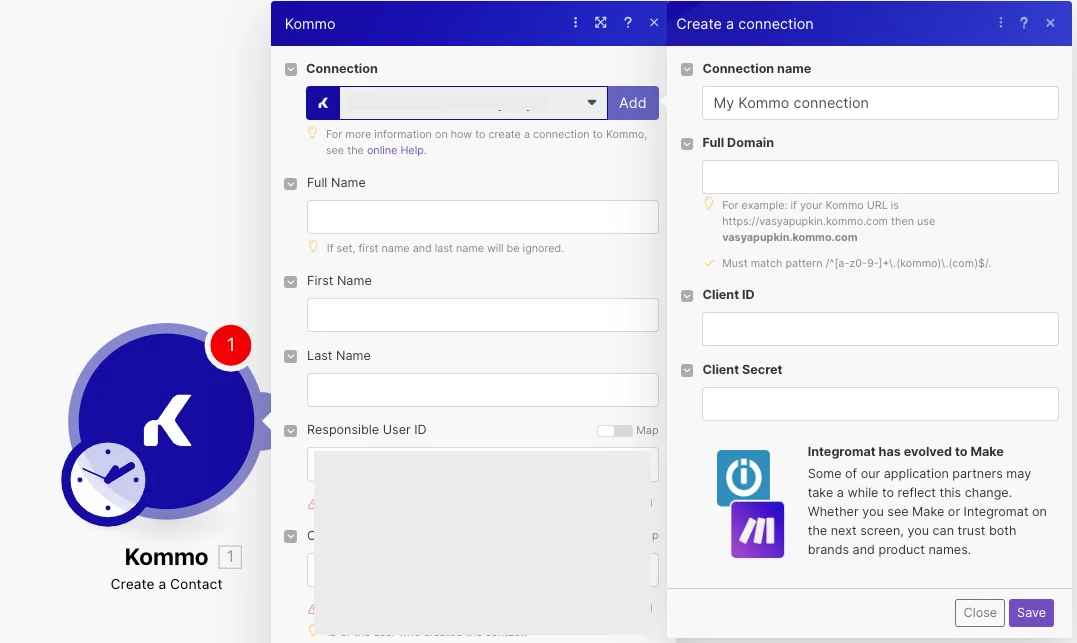Toggle the Full Domain checkbox
The width and height of the screenshot is (1077, 643).
[x=687, y=144]
